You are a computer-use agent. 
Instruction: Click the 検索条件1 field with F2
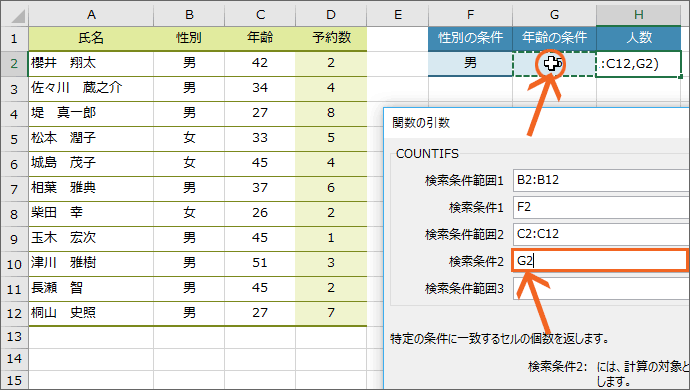click(601, 207)
